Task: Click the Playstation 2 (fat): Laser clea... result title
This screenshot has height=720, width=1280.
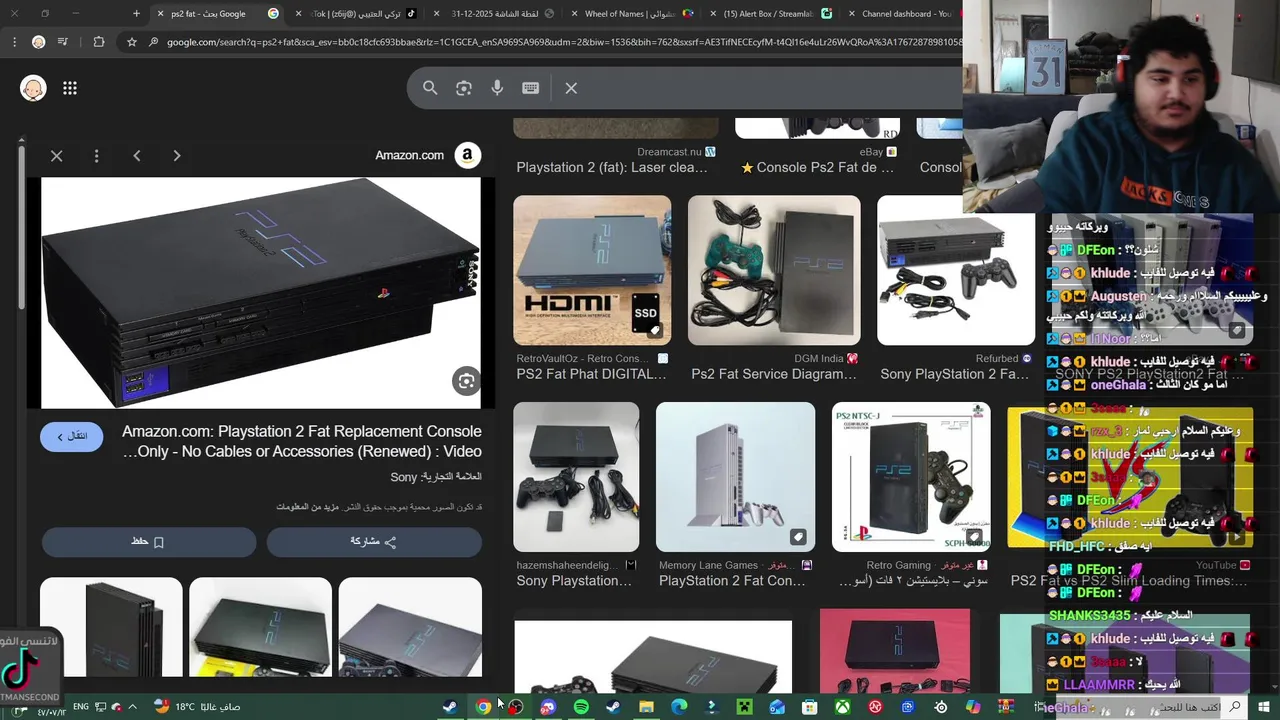Action: (612, 167)
